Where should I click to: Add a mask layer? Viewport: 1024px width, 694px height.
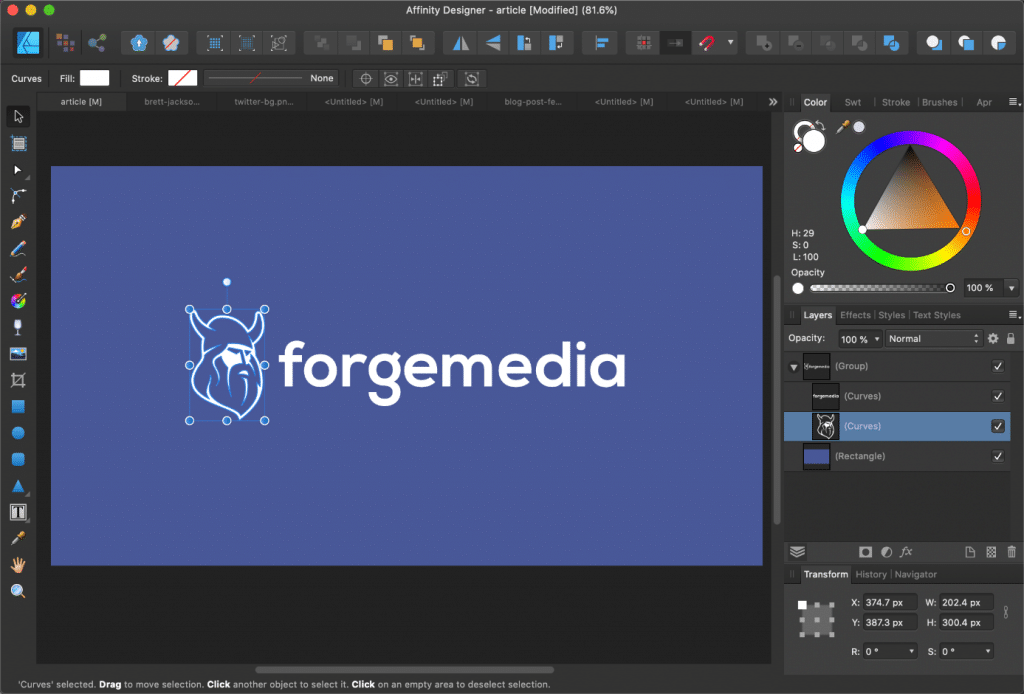pyautogui.click(x=865, y=552)
